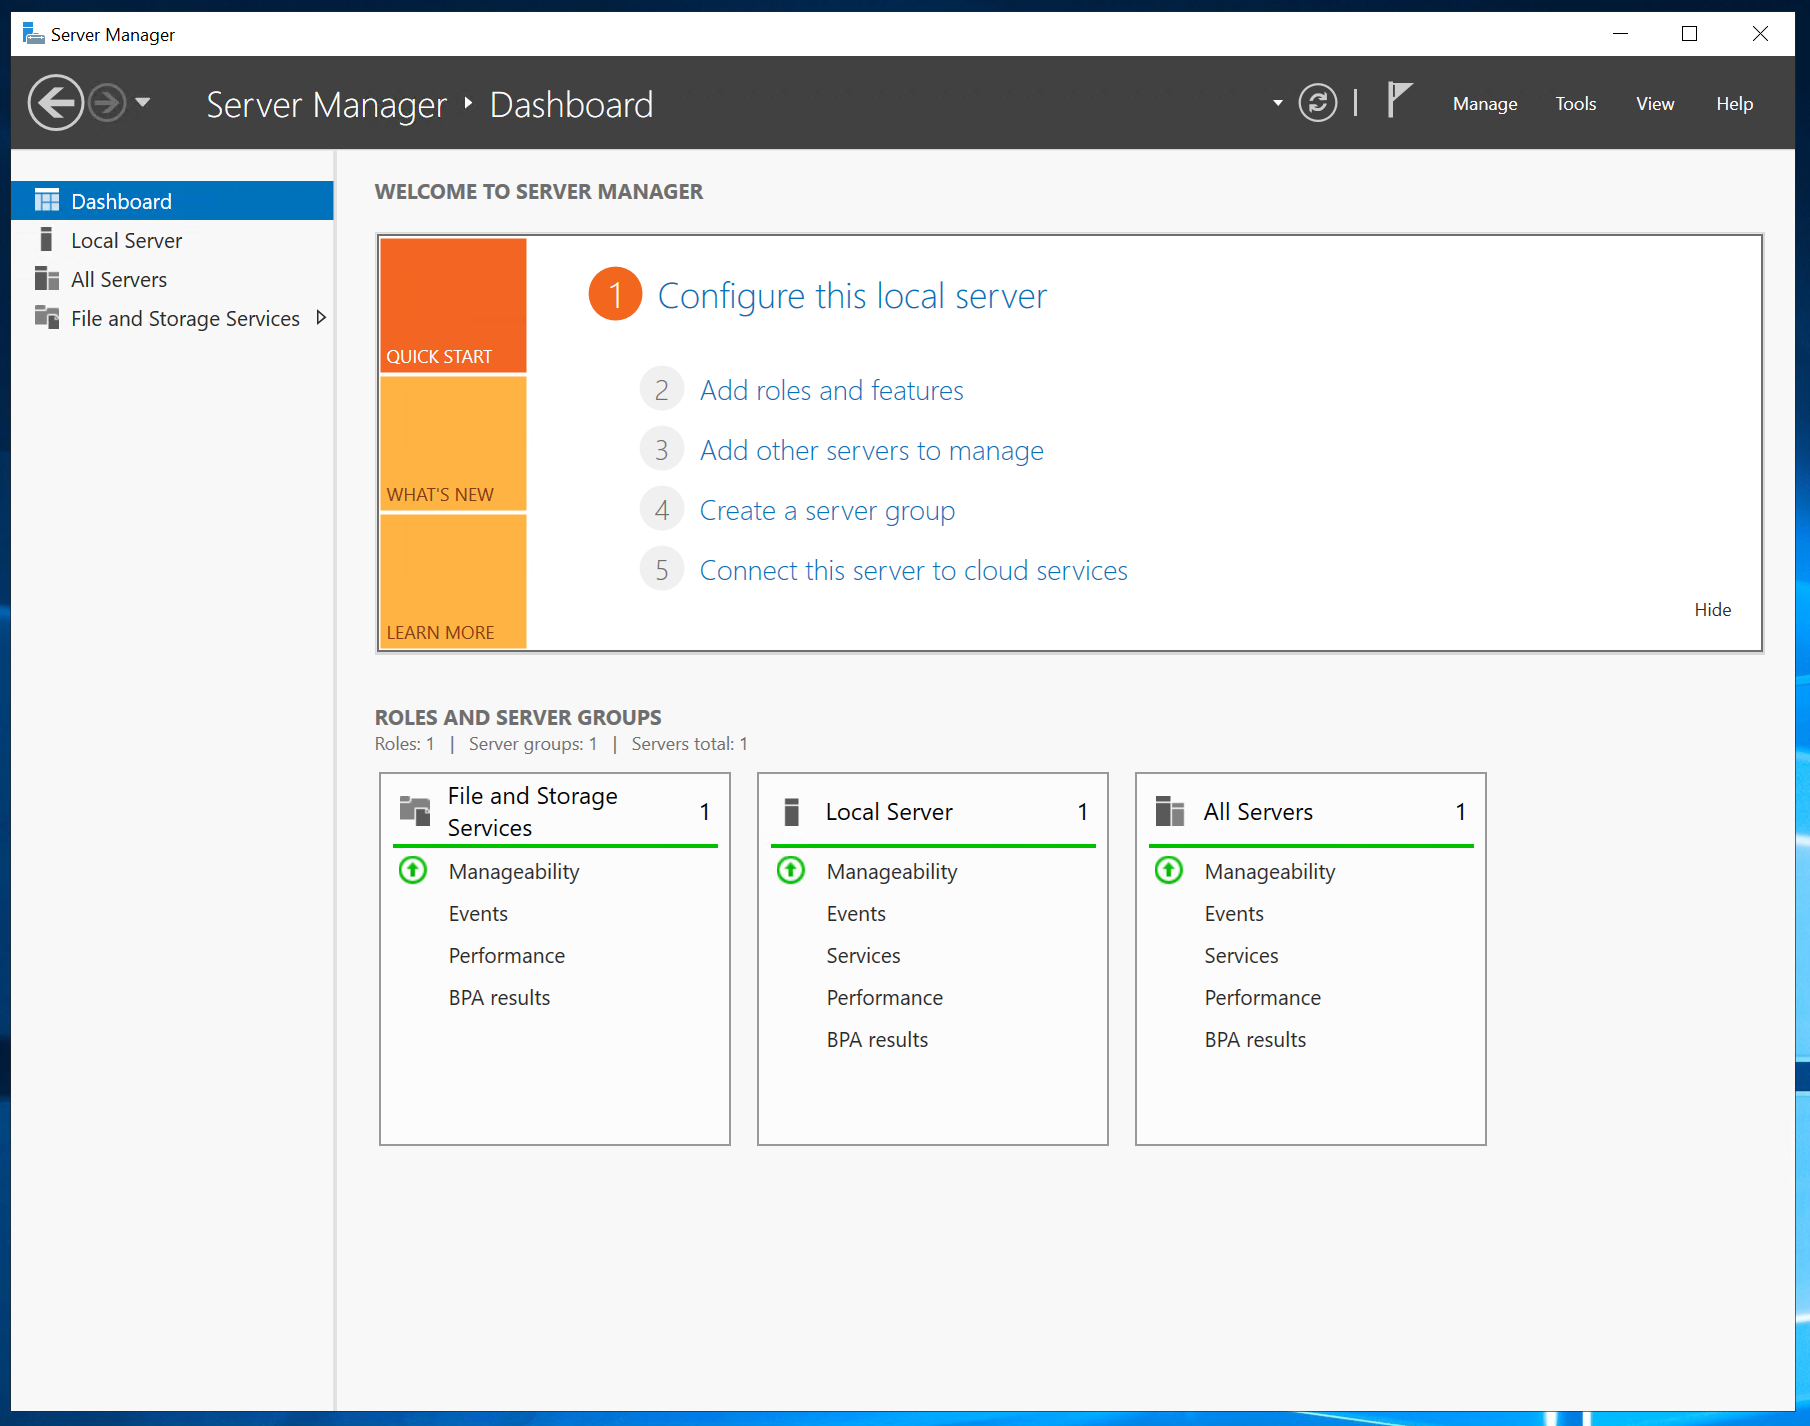Click Add other servers to manage
The height and width of the screenshot is (1426, 1810).
click(871, 450)
